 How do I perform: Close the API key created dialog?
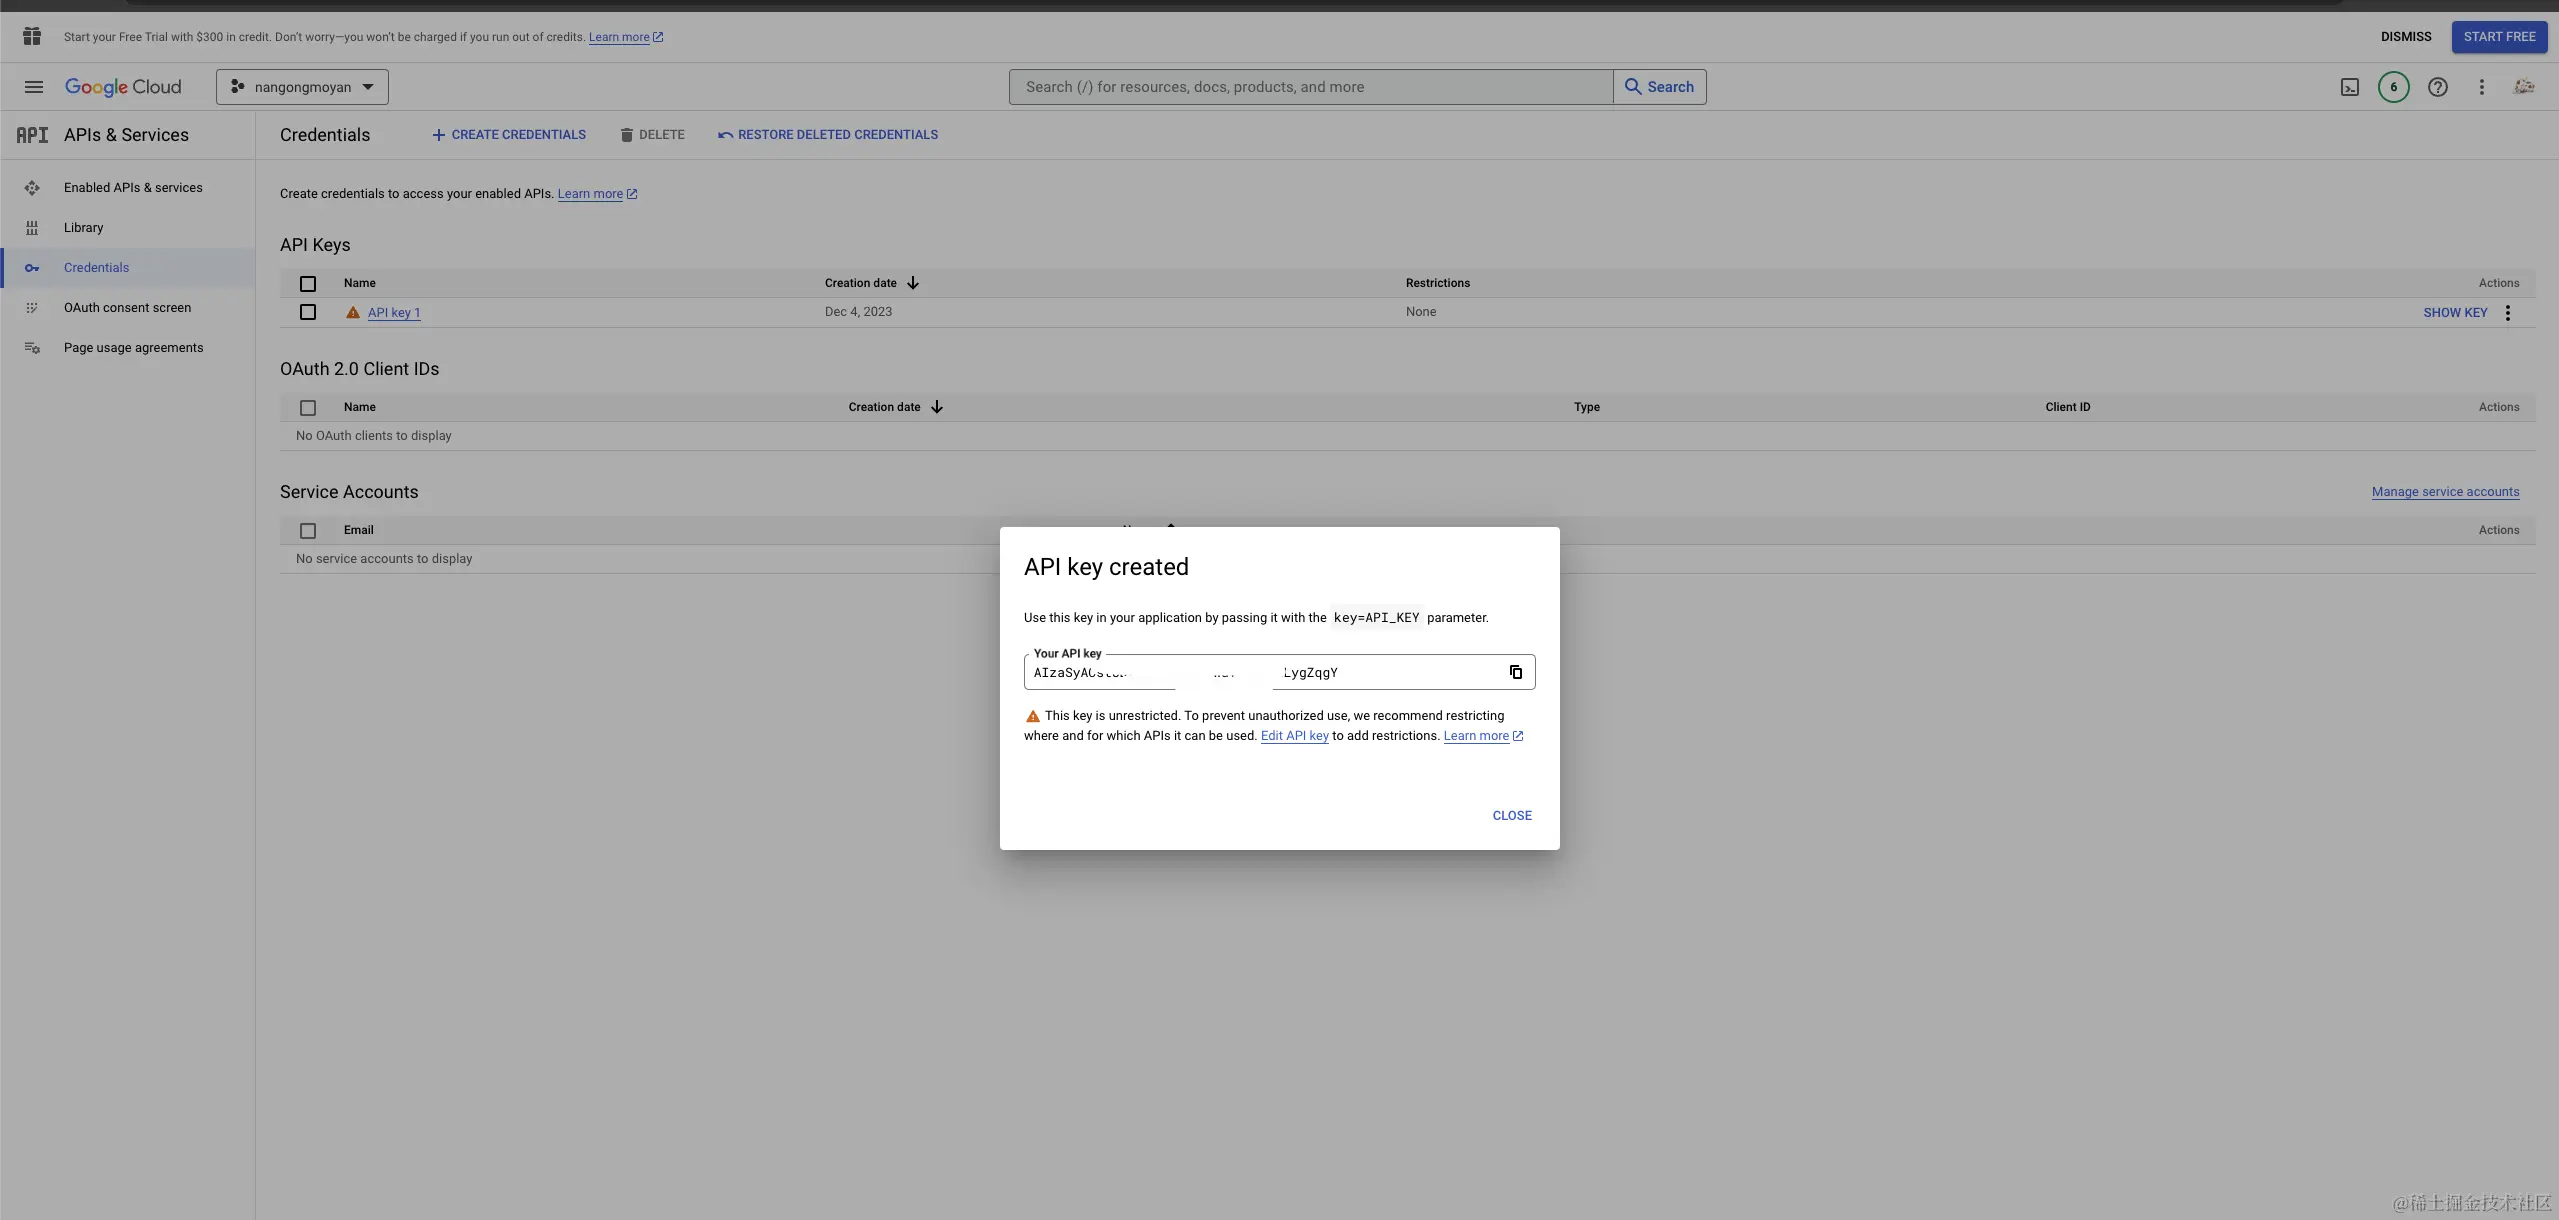(x=1511, y=816)
